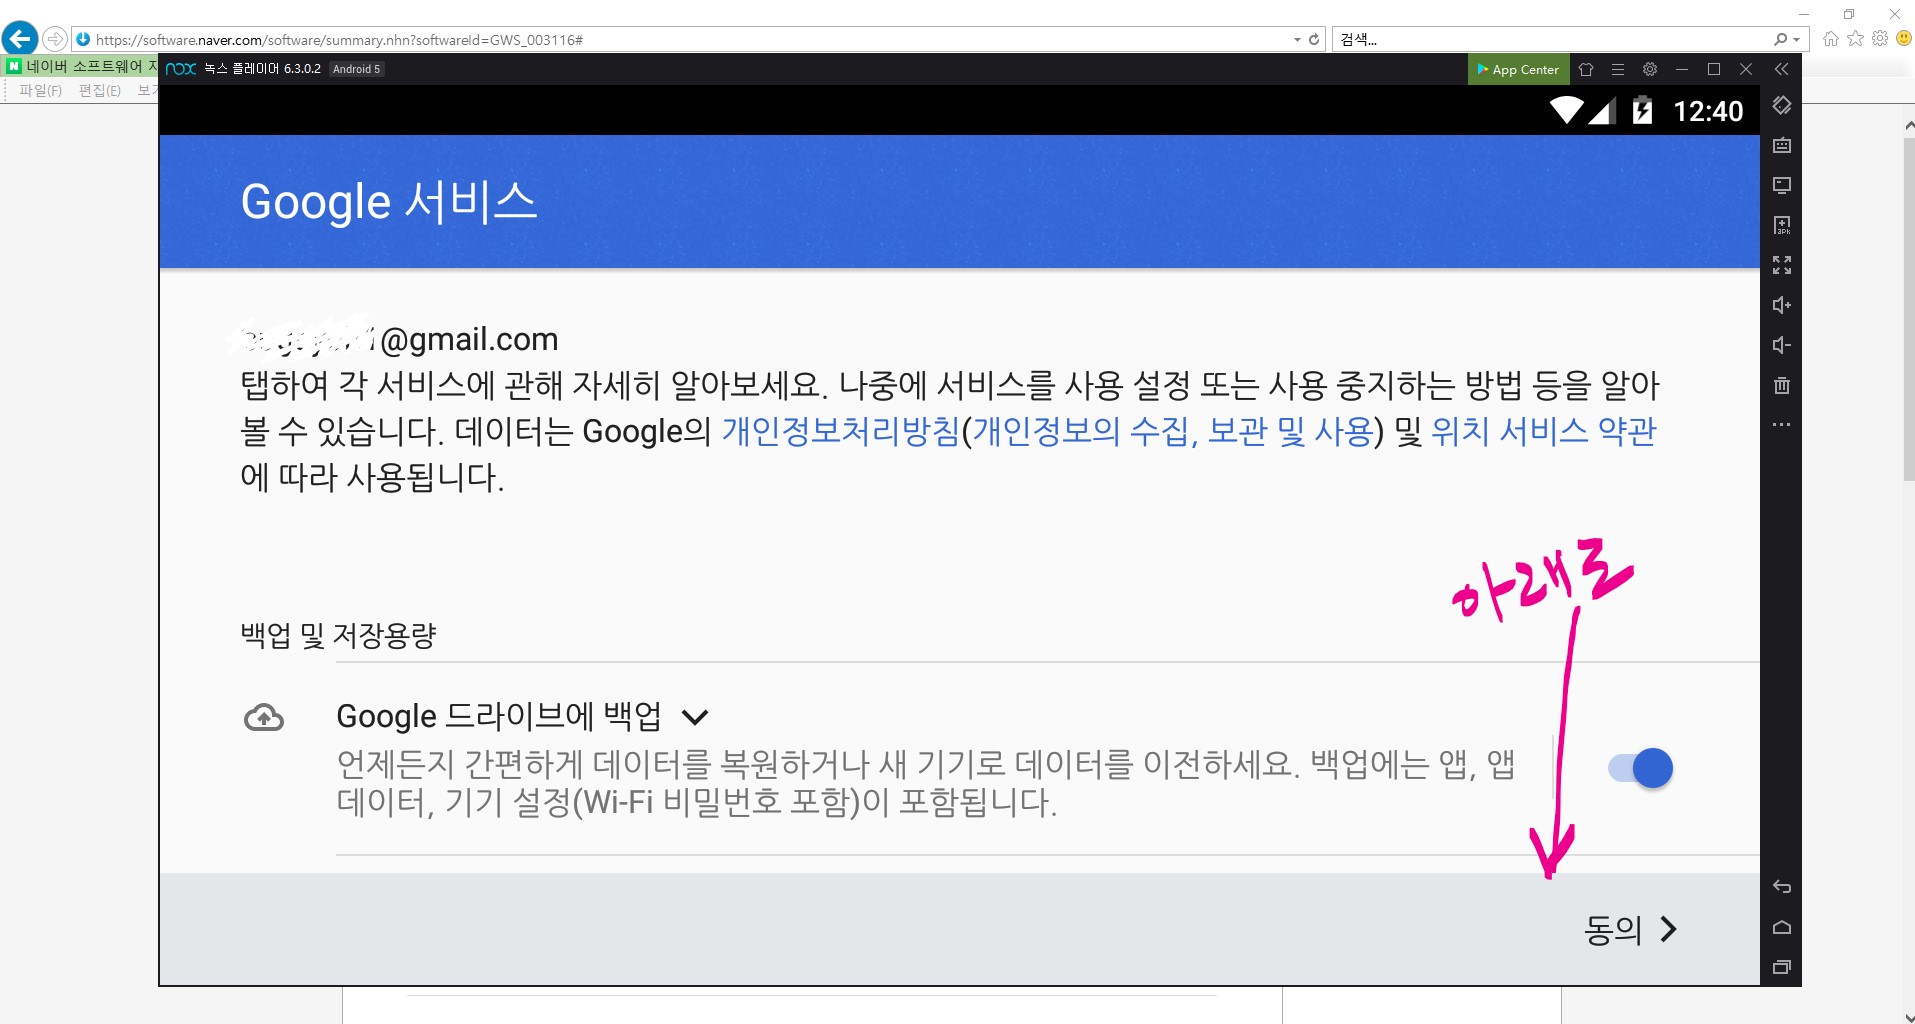The height and width of the screenshot is (1024, 1915).
Task: Open browser tools gear icon
Action: click(x=1880, y=39)
